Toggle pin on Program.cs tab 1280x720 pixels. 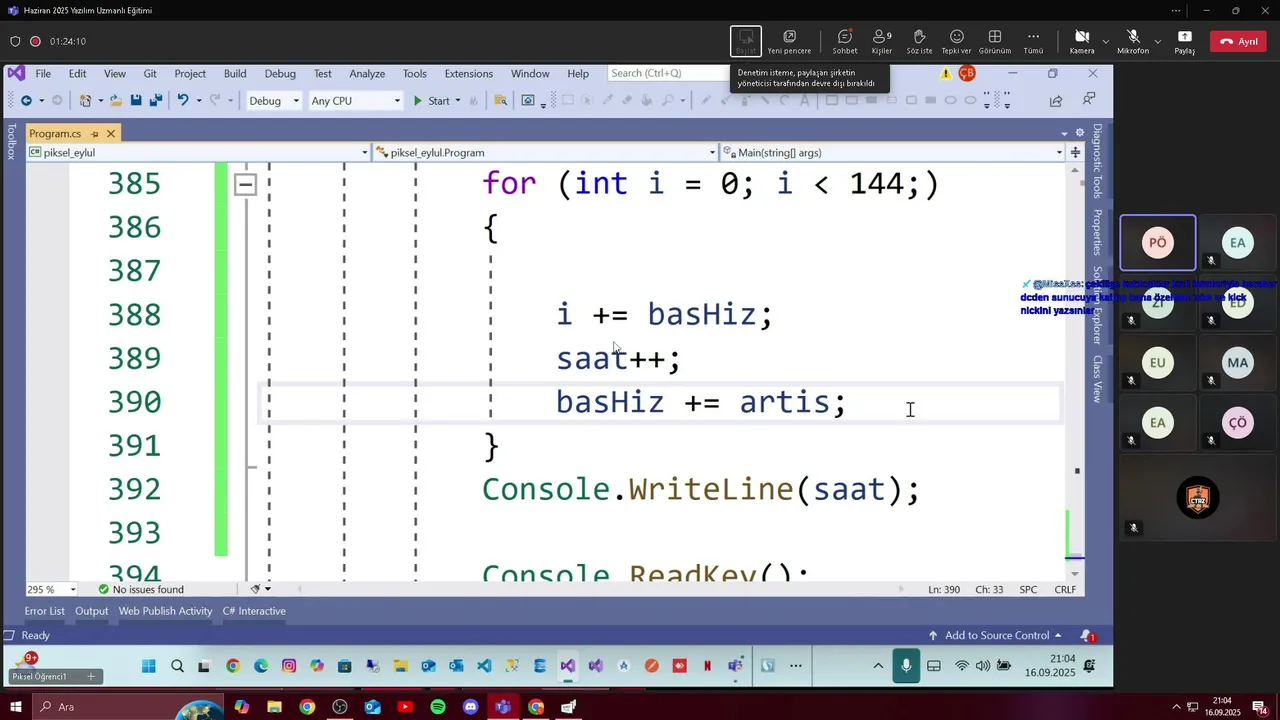point(95,133)
